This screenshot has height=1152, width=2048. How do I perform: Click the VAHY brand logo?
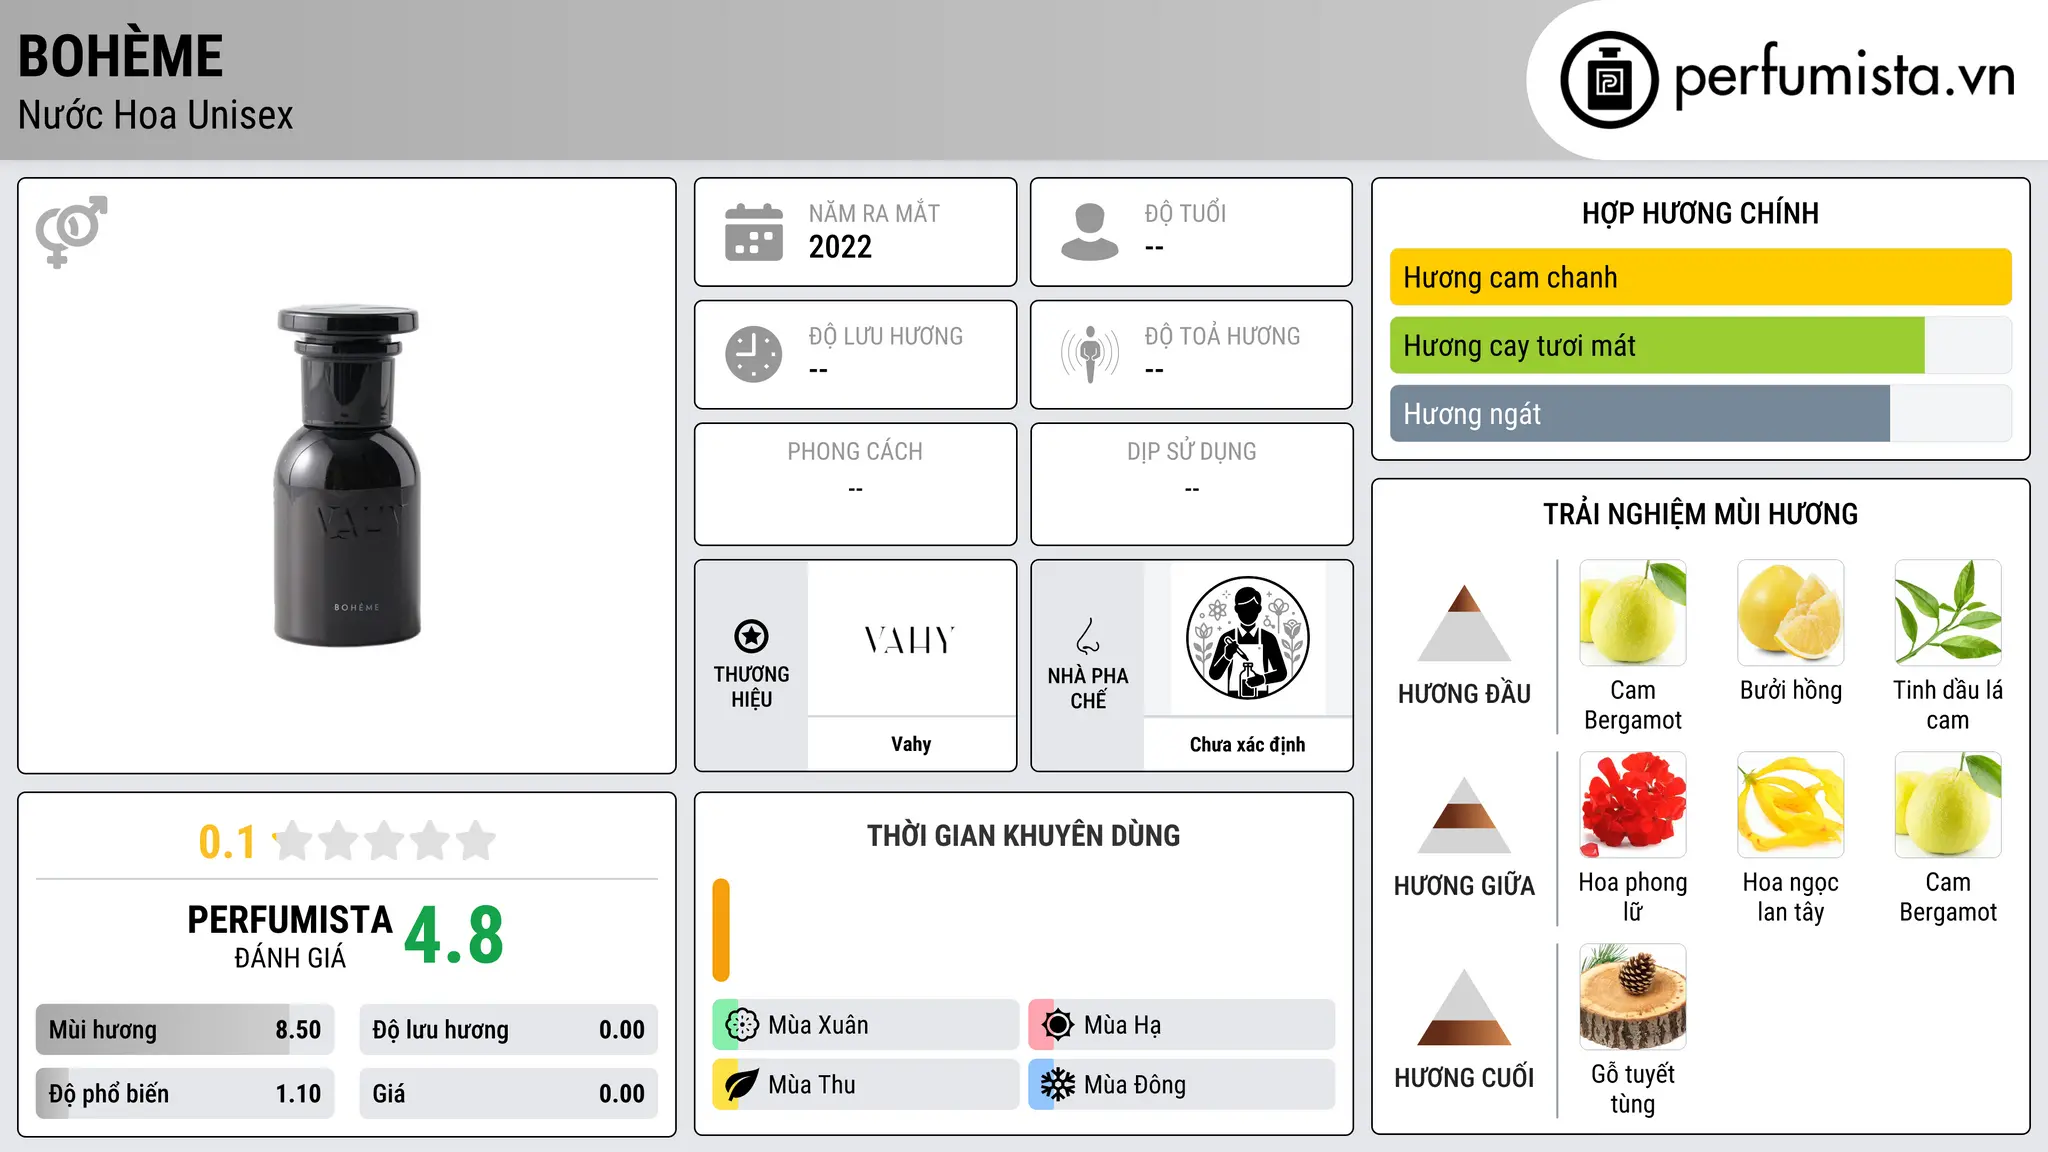tap(910, 640)
